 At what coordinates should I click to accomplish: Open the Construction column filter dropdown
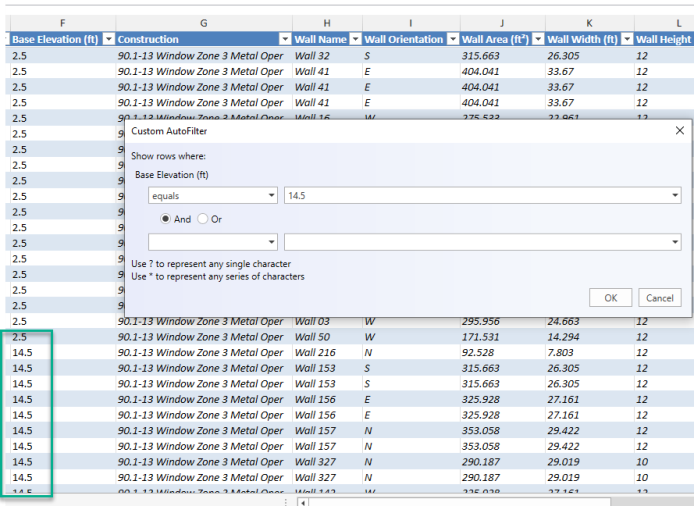pyautogui.click(x=281, y=39)
